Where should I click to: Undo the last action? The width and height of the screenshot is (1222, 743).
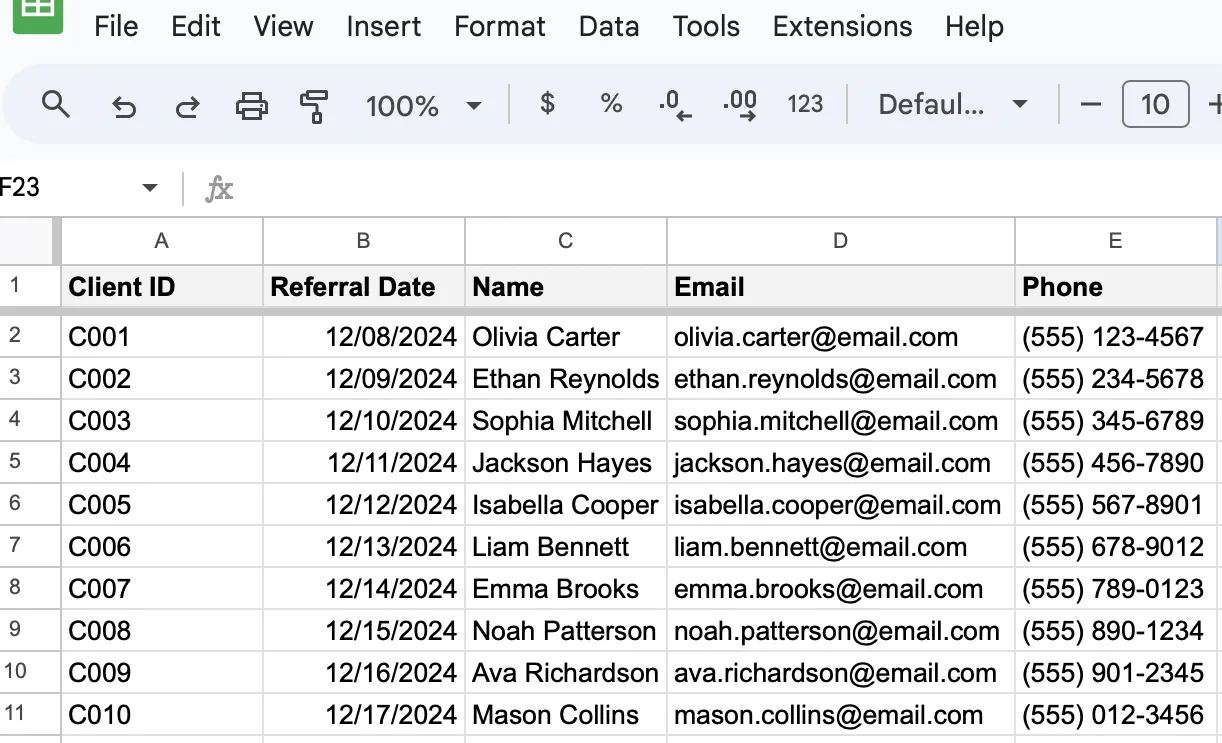point(123,105)
